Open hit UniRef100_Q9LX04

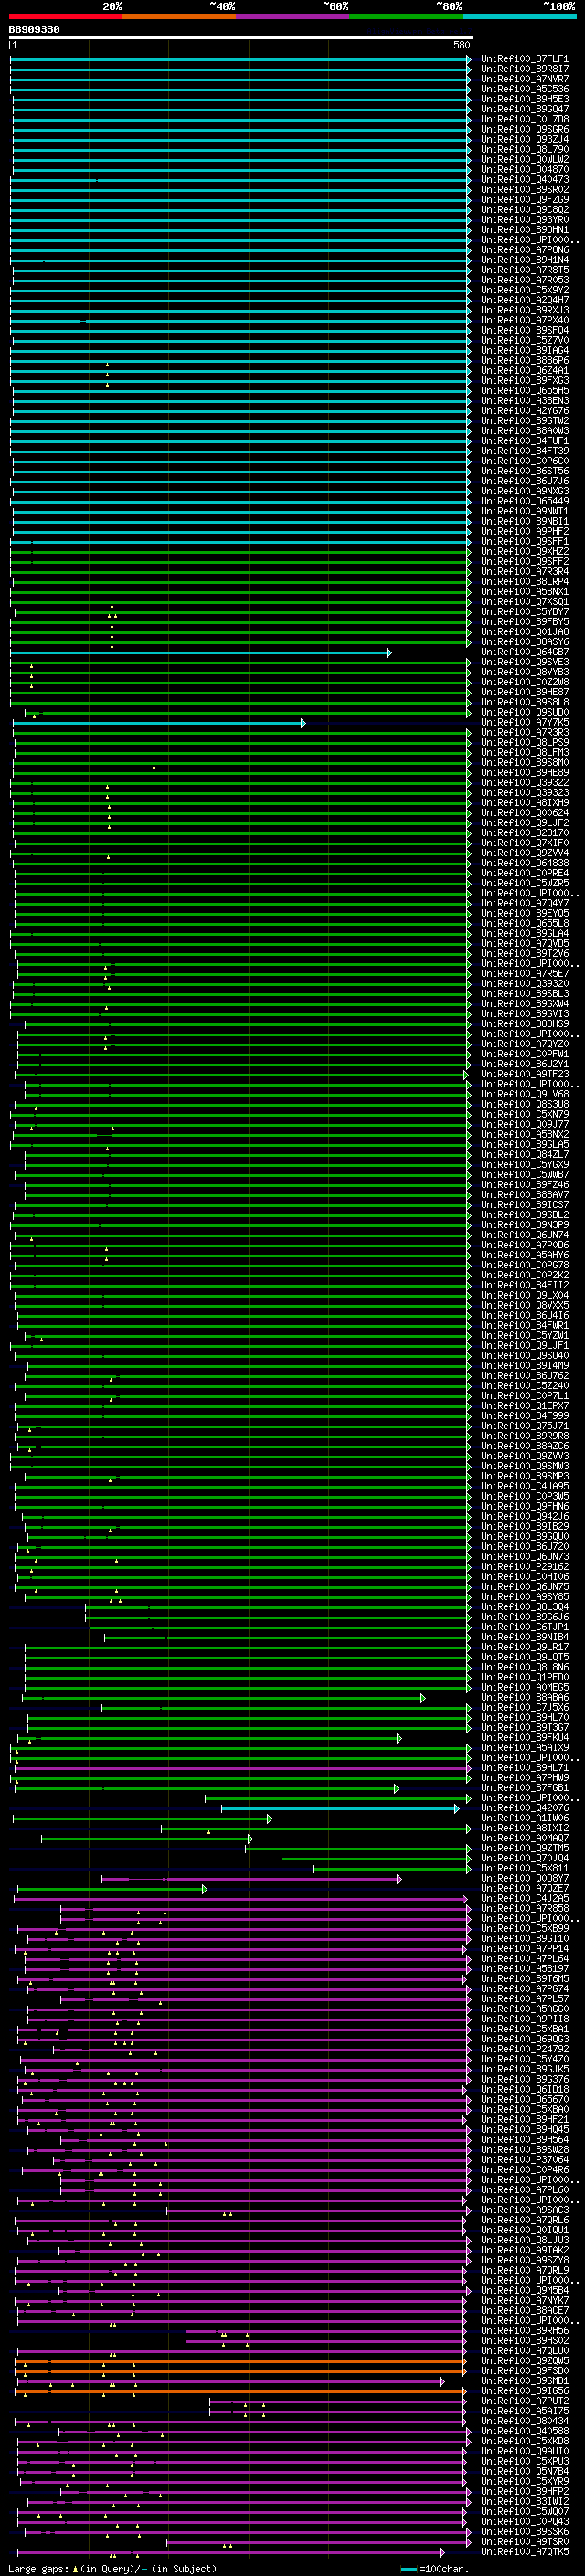click(524, 1295)
